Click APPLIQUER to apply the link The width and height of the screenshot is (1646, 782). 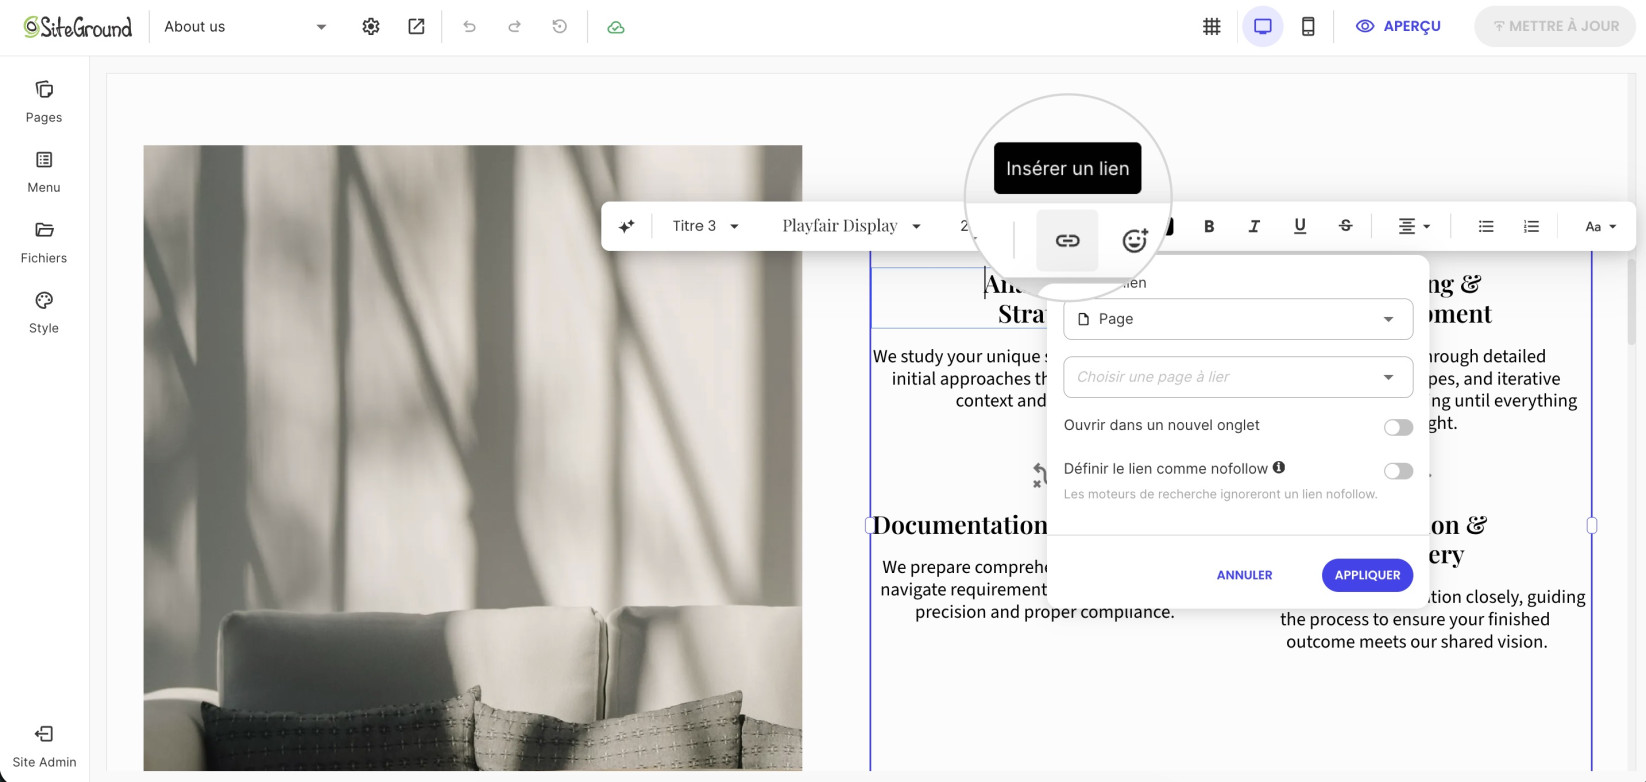(1367, 575)
